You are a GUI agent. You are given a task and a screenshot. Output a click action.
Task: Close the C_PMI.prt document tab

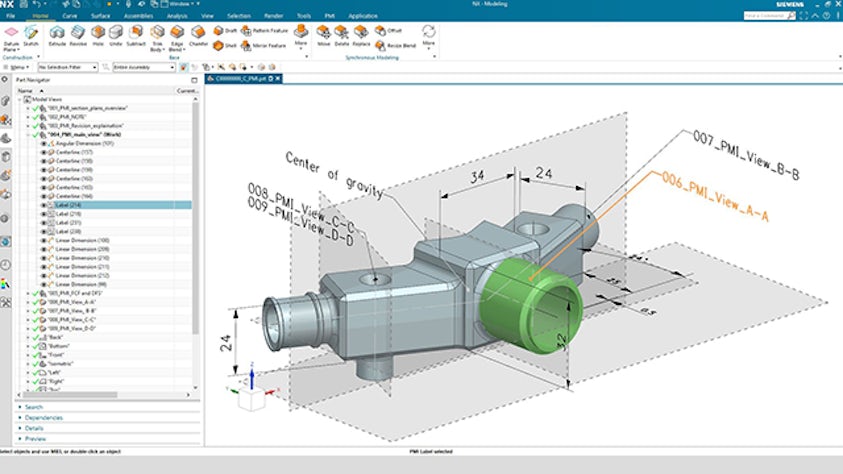pyautogui.click(x=278, y=78)
